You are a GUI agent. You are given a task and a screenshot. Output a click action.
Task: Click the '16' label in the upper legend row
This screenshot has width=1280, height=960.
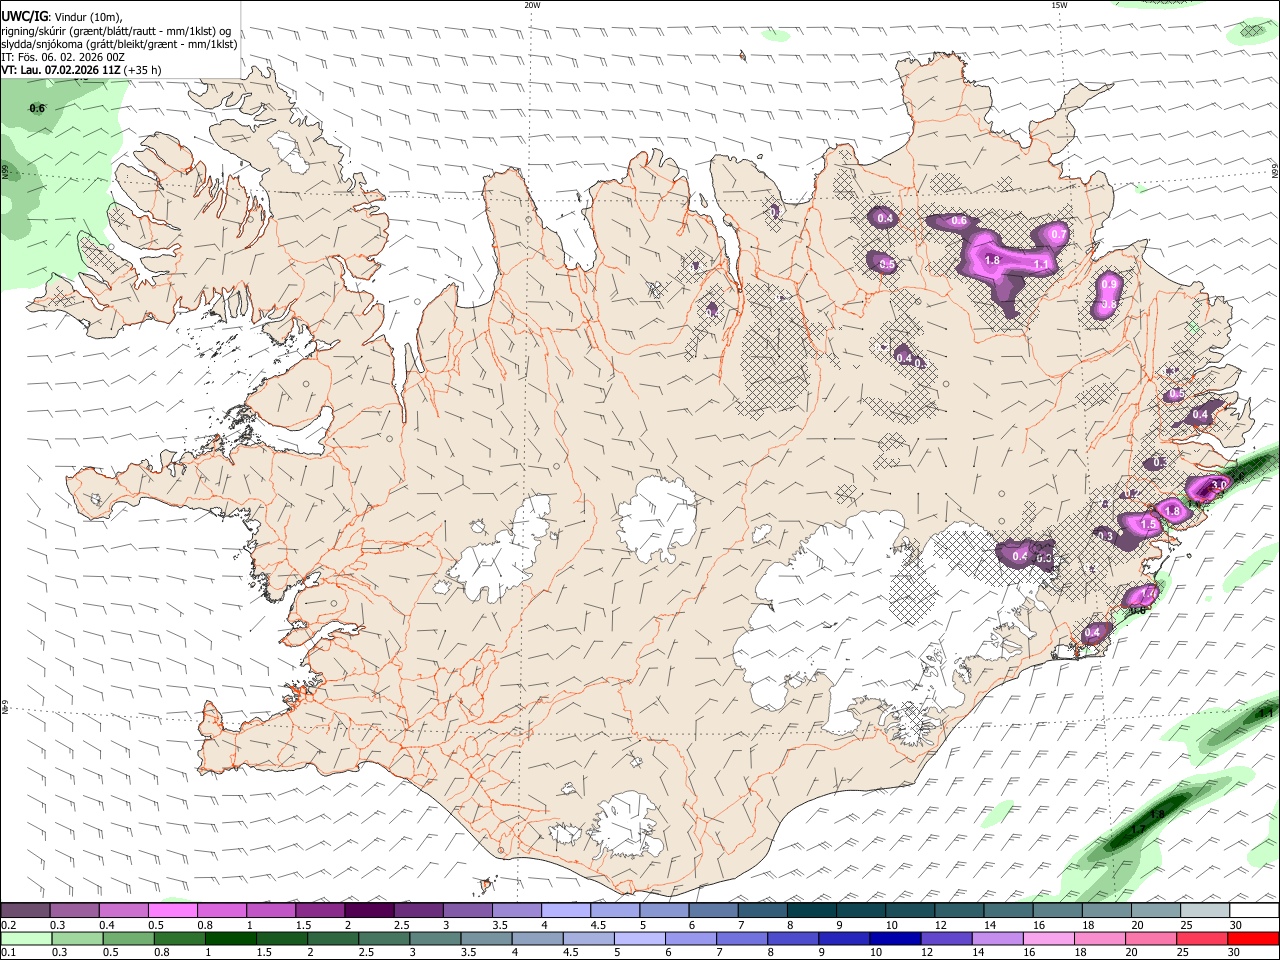(x=1039, y=925)
